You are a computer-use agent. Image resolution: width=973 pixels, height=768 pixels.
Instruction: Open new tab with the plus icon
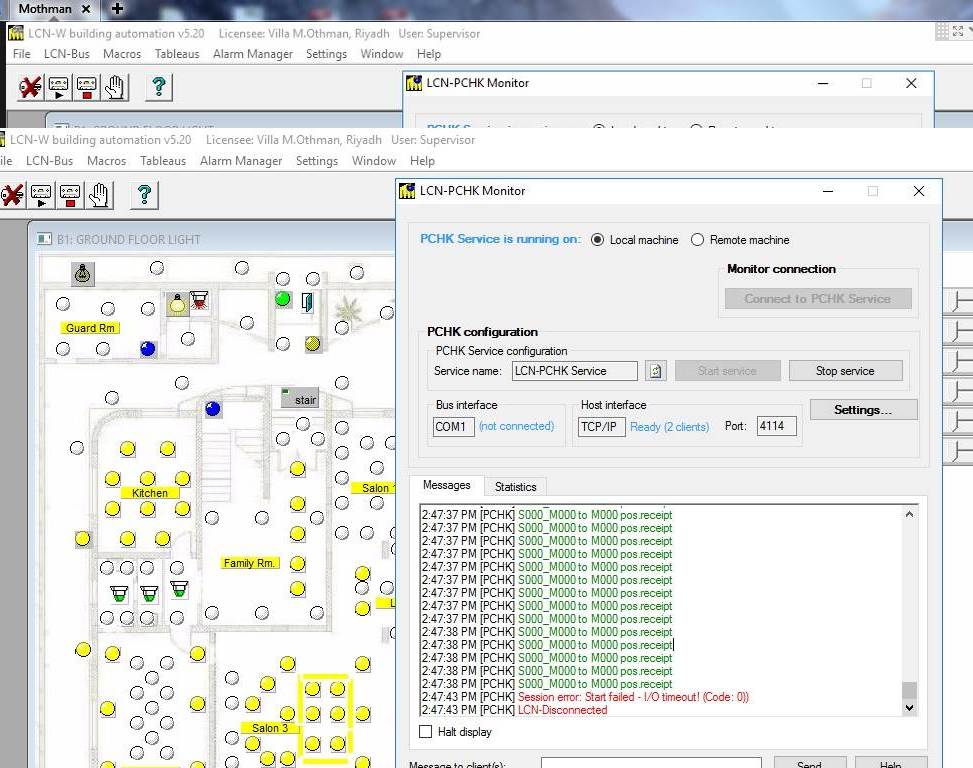pyautogui.click(x=117, y=9)
